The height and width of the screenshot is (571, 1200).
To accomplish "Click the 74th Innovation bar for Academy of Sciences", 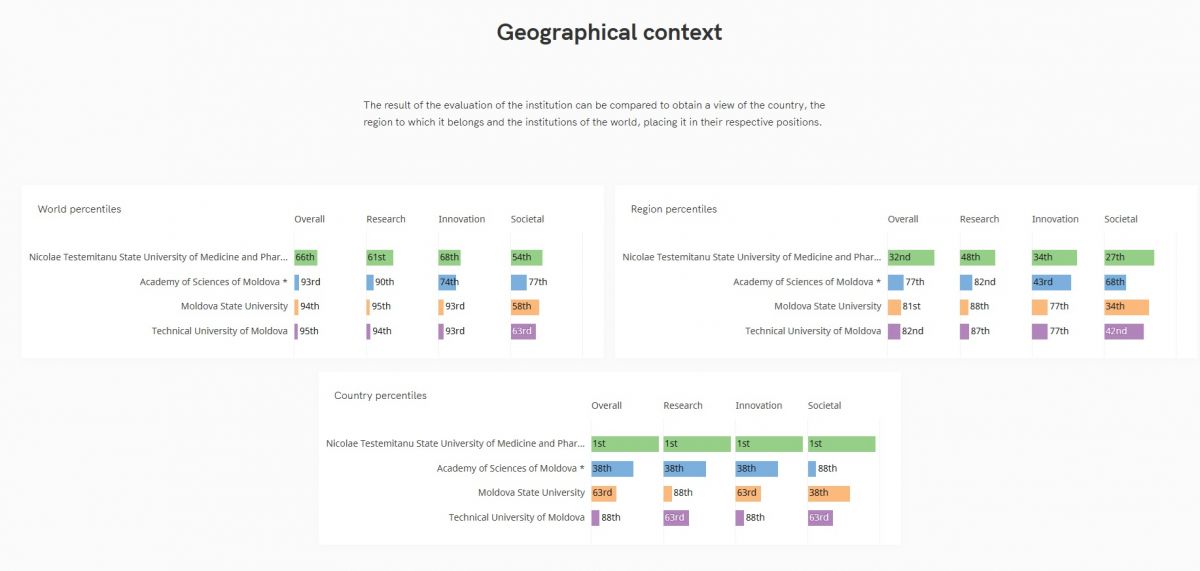I will coord(447,282).
